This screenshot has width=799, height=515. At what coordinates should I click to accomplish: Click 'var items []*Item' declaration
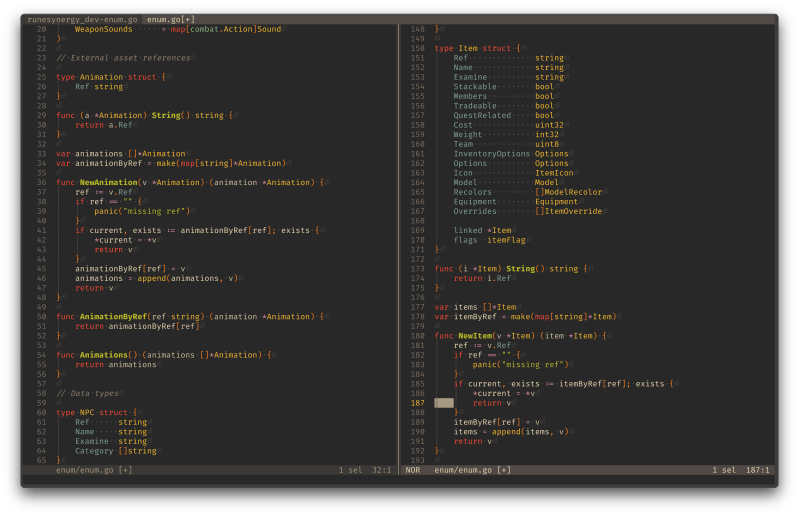tap(475, 307)
